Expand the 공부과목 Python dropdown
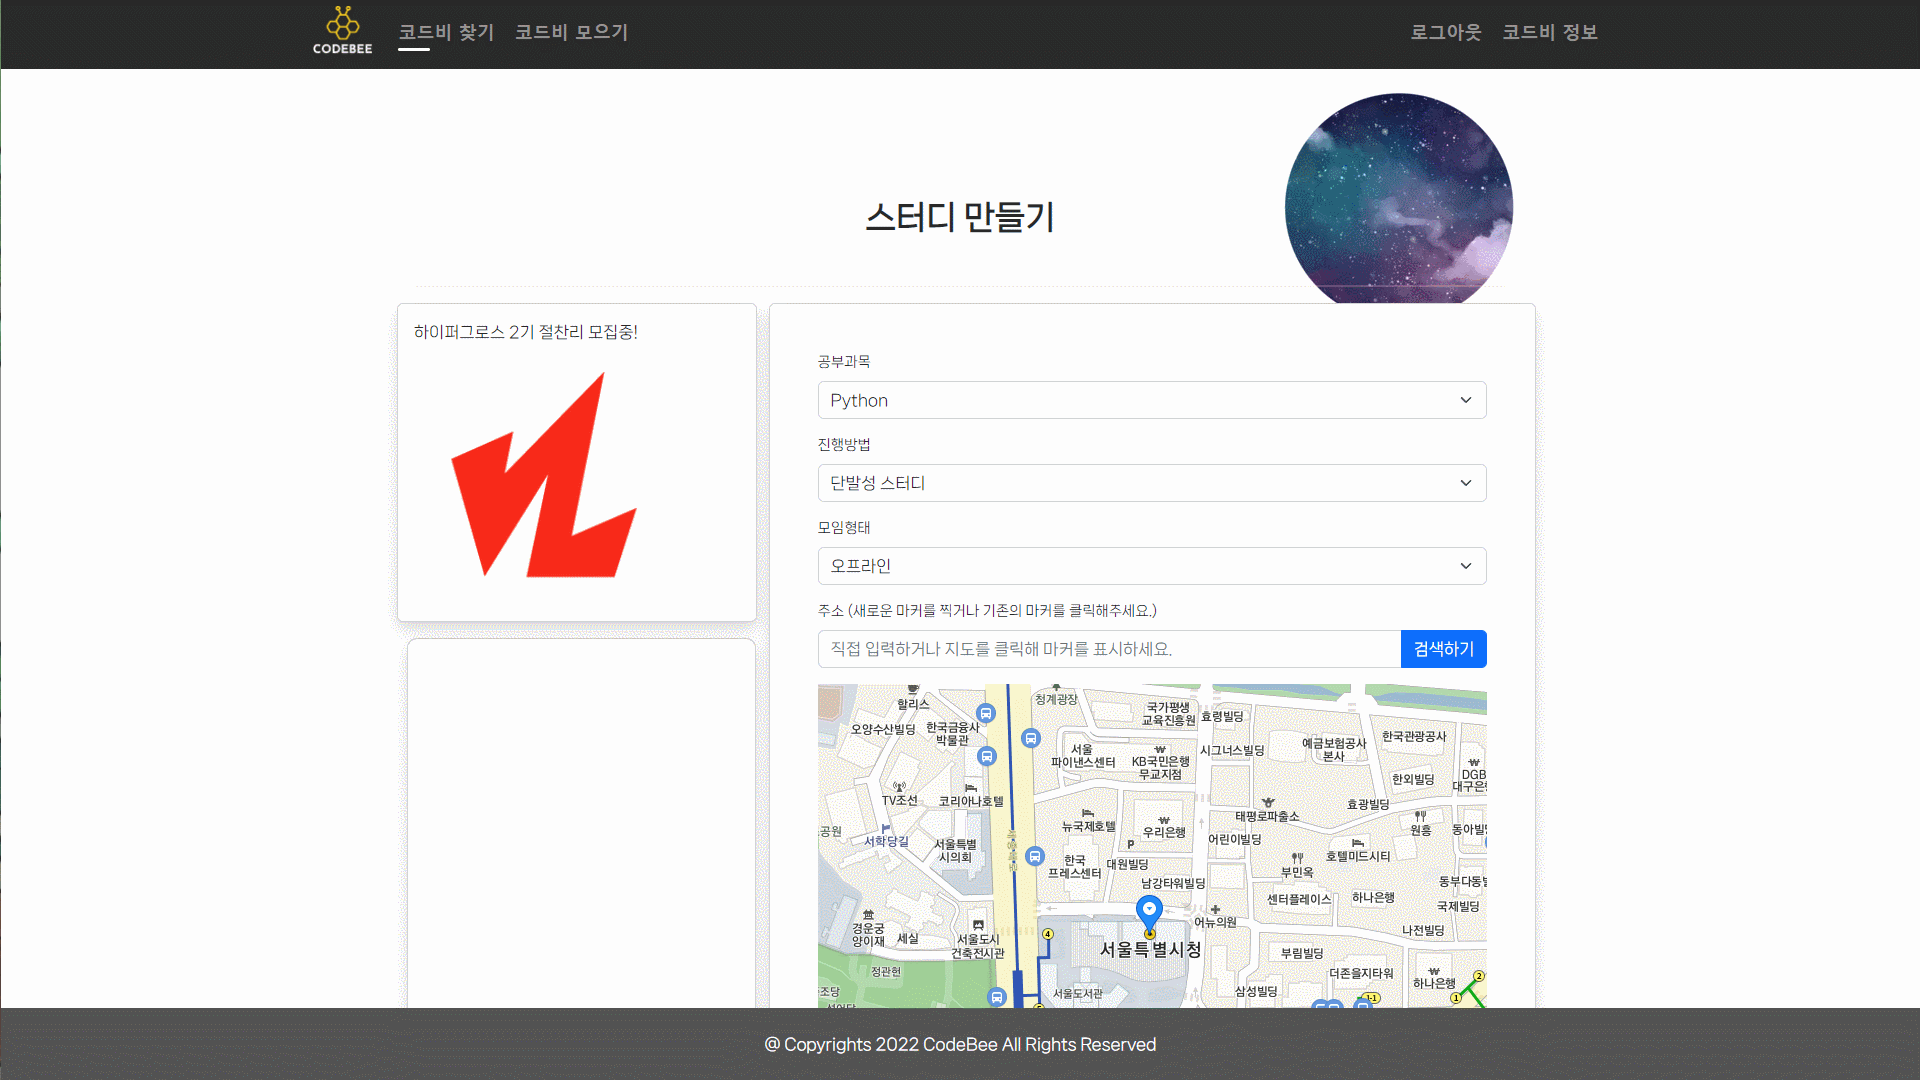 click(x=1151, y=400)
